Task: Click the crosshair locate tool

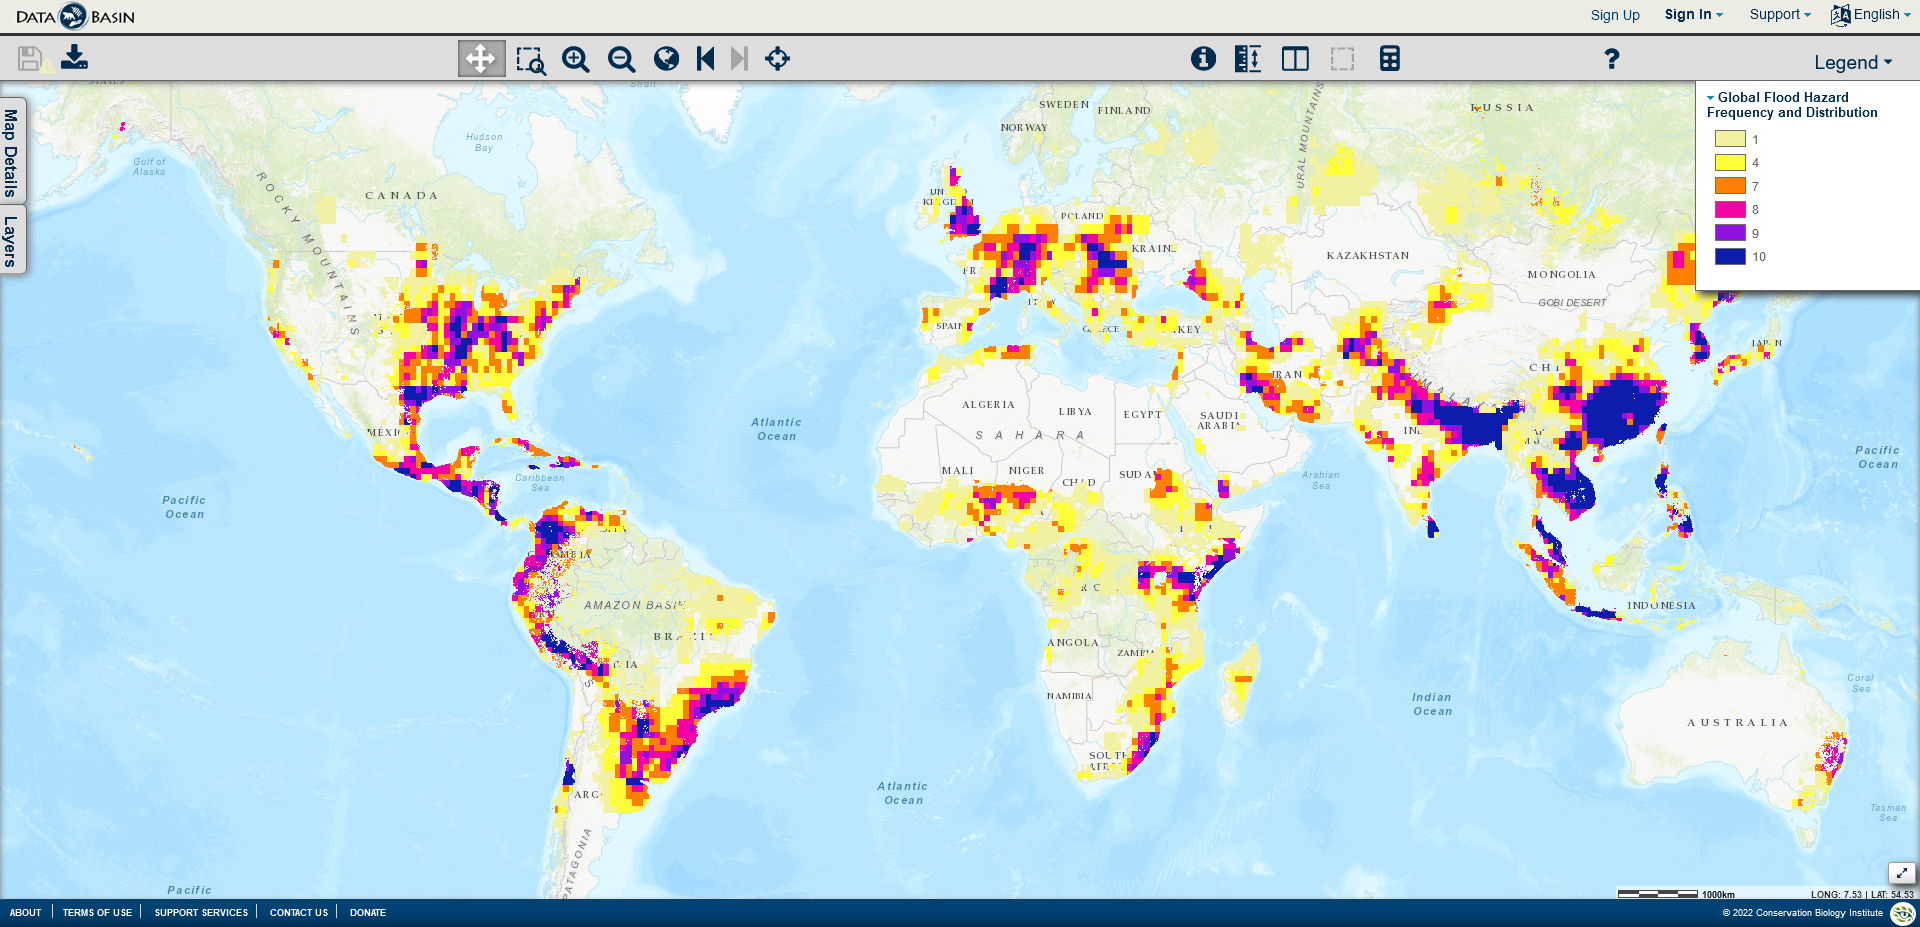Action: 777,59
